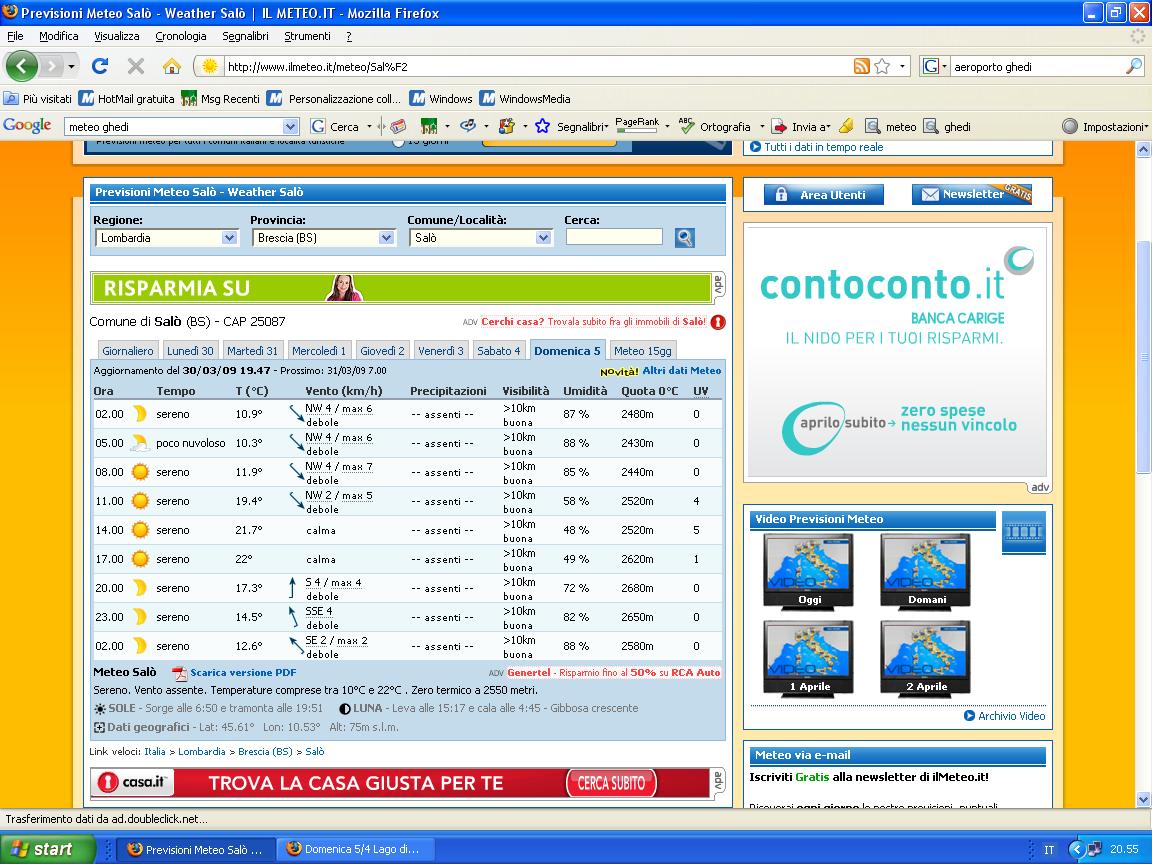Go to the Firefox home page
This screenshot has height=864, width=1152.
point(172,66)
